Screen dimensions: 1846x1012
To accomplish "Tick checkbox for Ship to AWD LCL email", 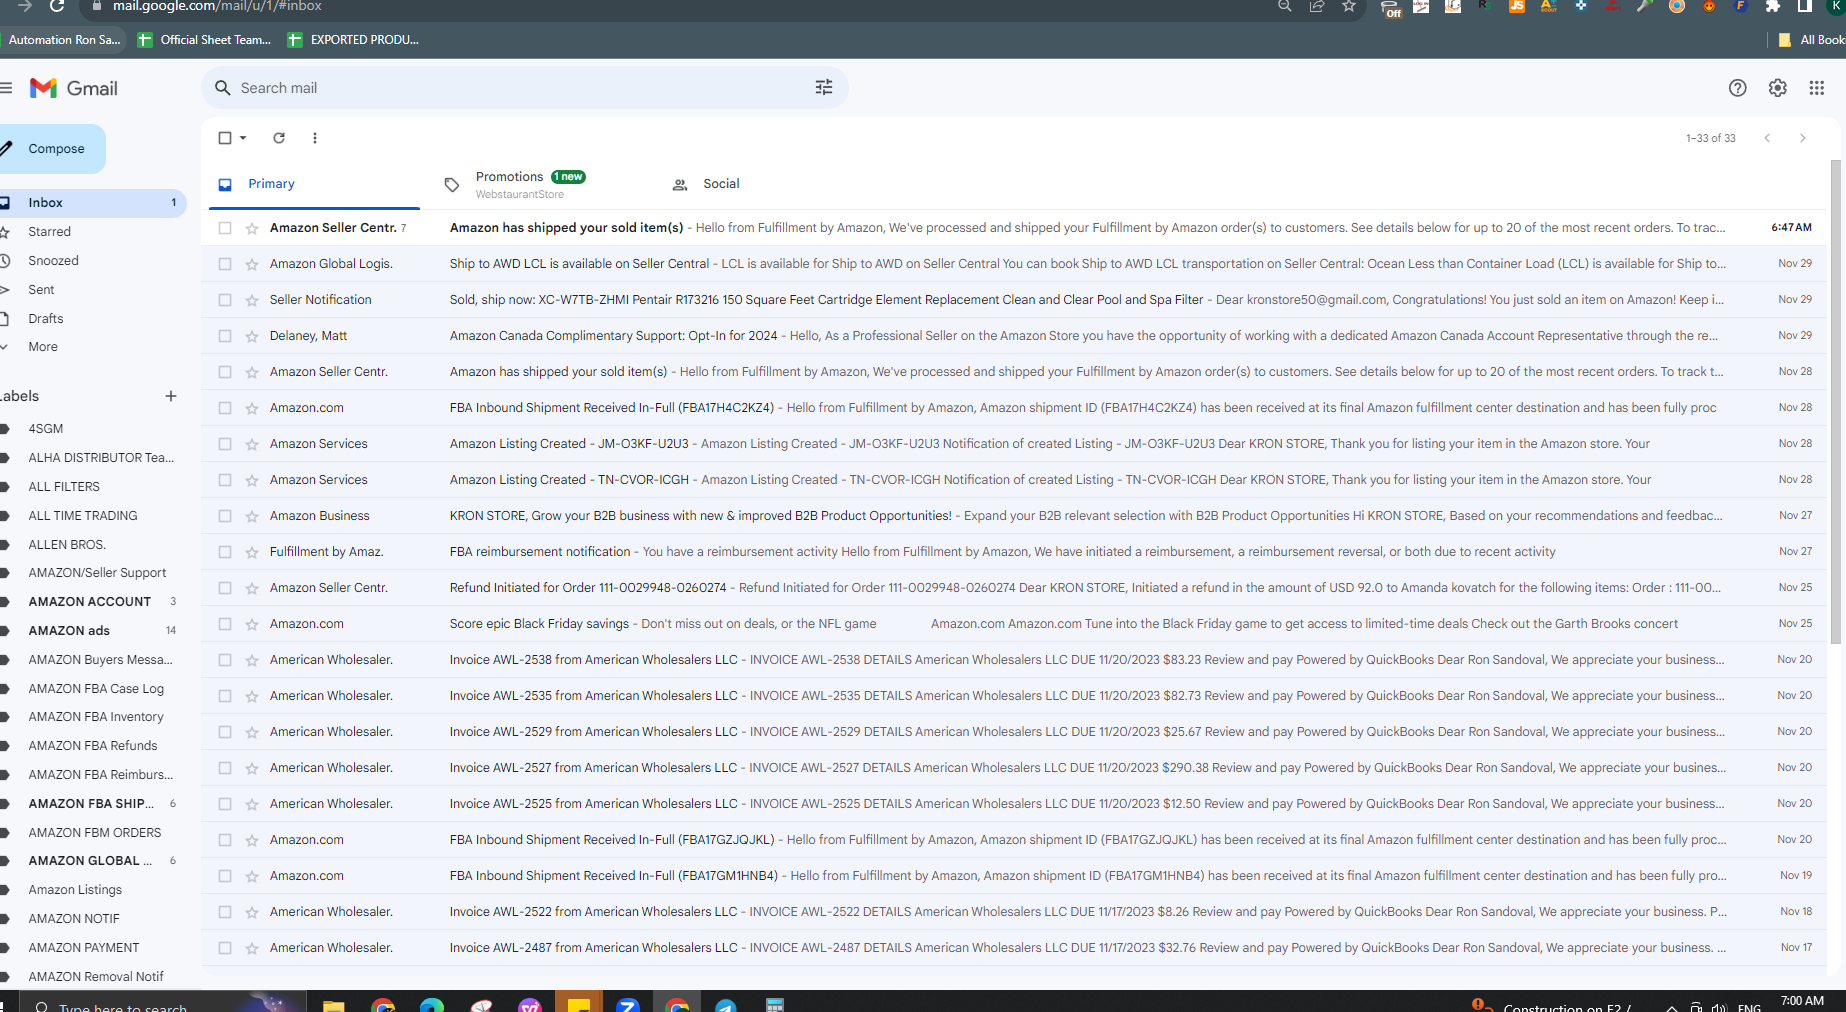I will coord(225,264).
